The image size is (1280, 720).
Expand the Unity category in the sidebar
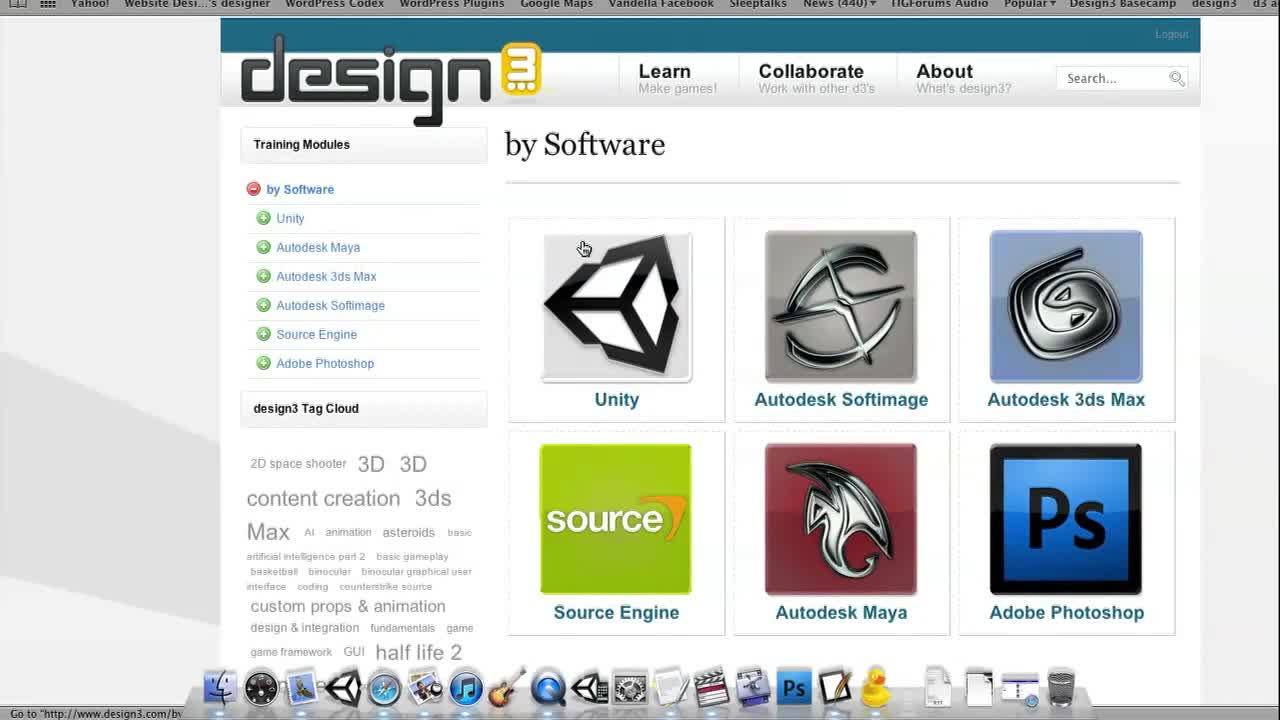pos(263,218)
